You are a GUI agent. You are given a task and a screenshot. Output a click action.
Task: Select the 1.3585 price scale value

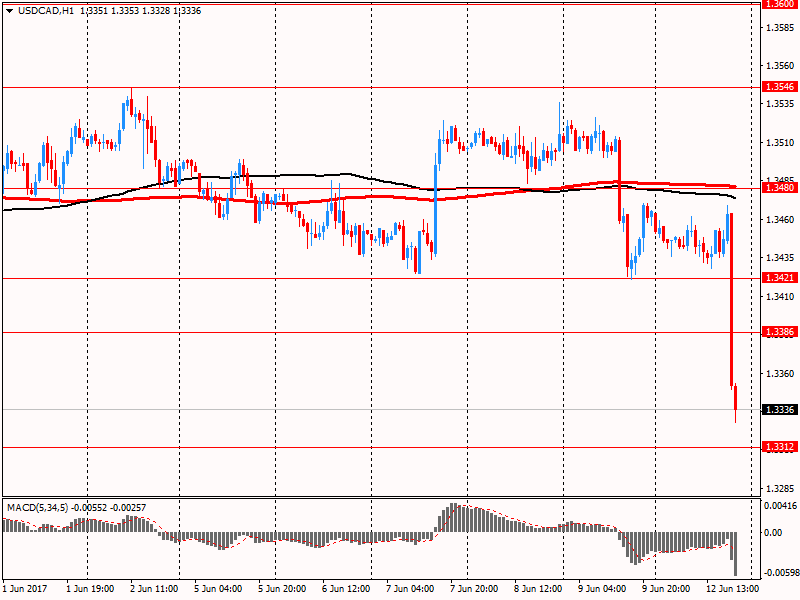click(x=781, y=27)
